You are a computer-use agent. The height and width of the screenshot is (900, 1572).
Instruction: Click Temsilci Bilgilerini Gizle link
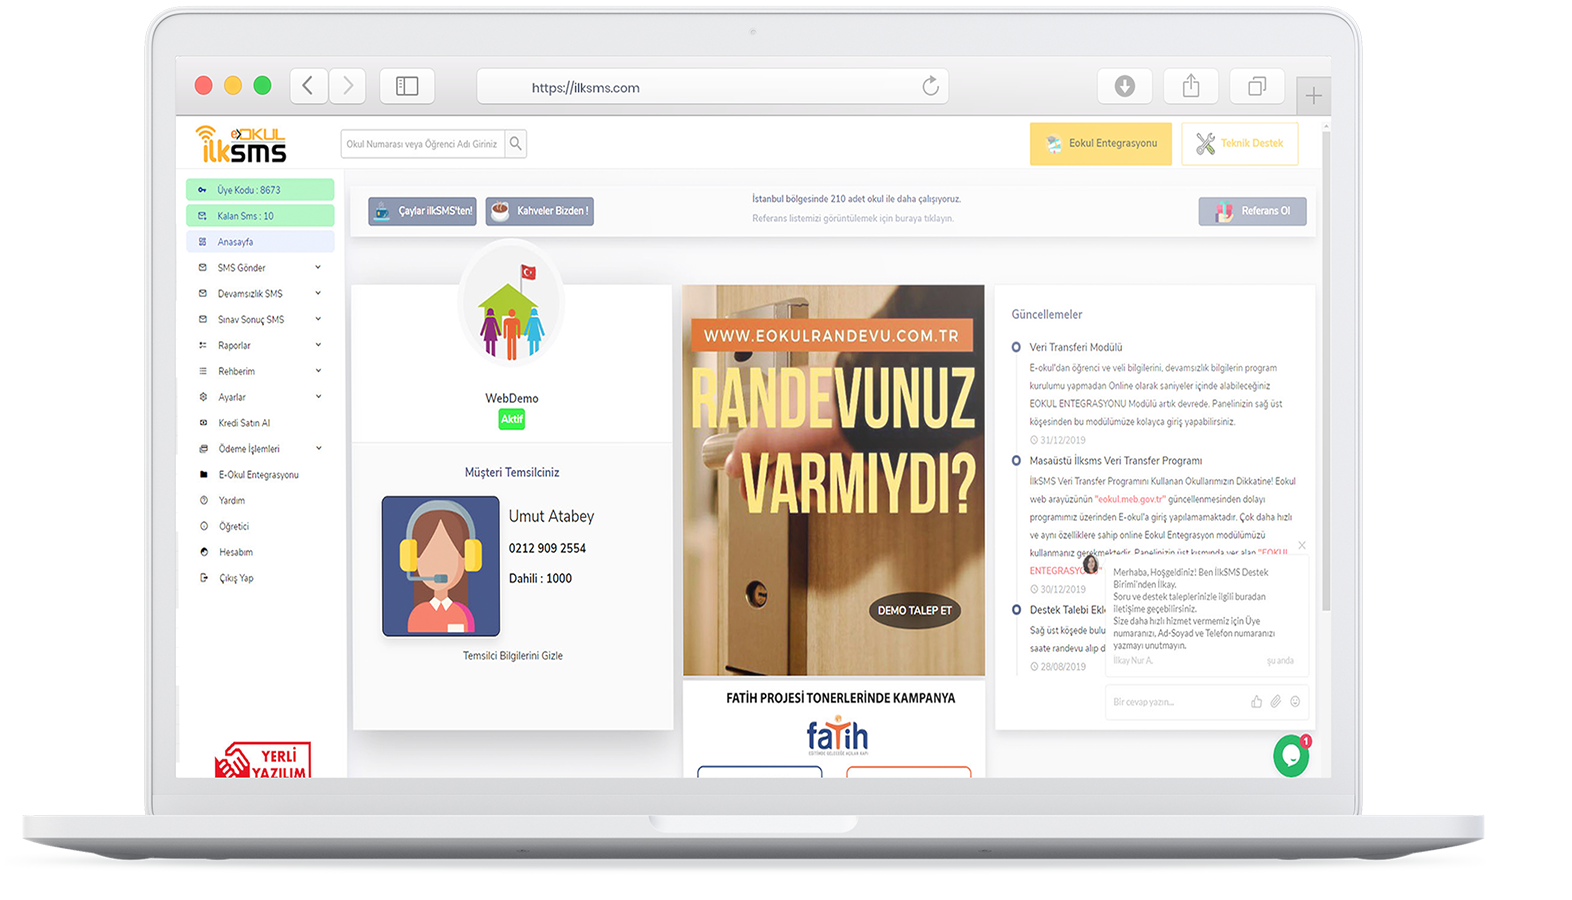coord(513,656)
